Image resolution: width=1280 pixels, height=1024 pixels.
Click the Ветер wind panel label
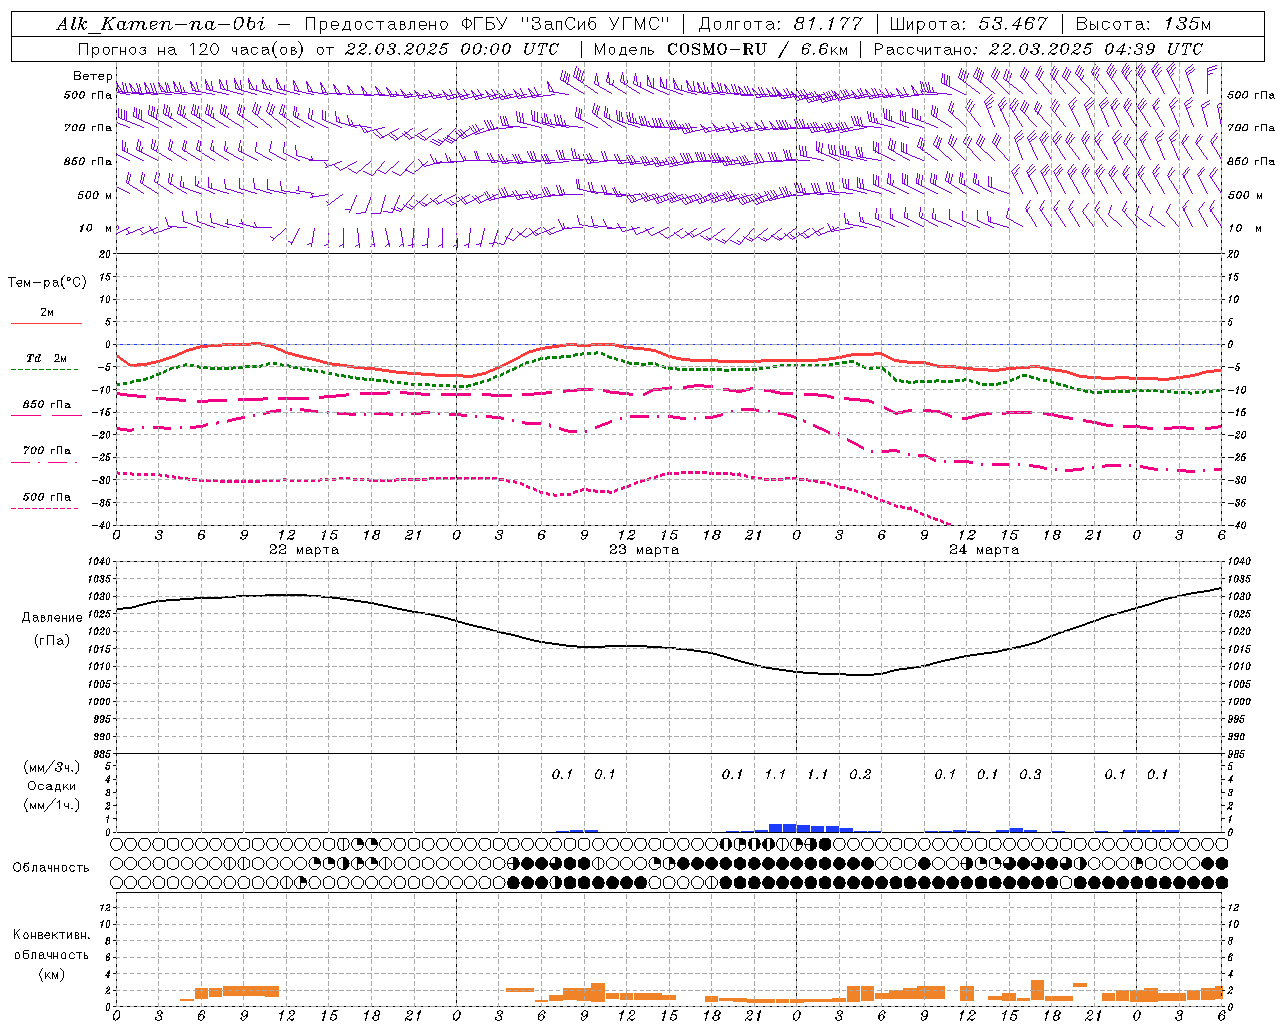click(x=92, y=76)
